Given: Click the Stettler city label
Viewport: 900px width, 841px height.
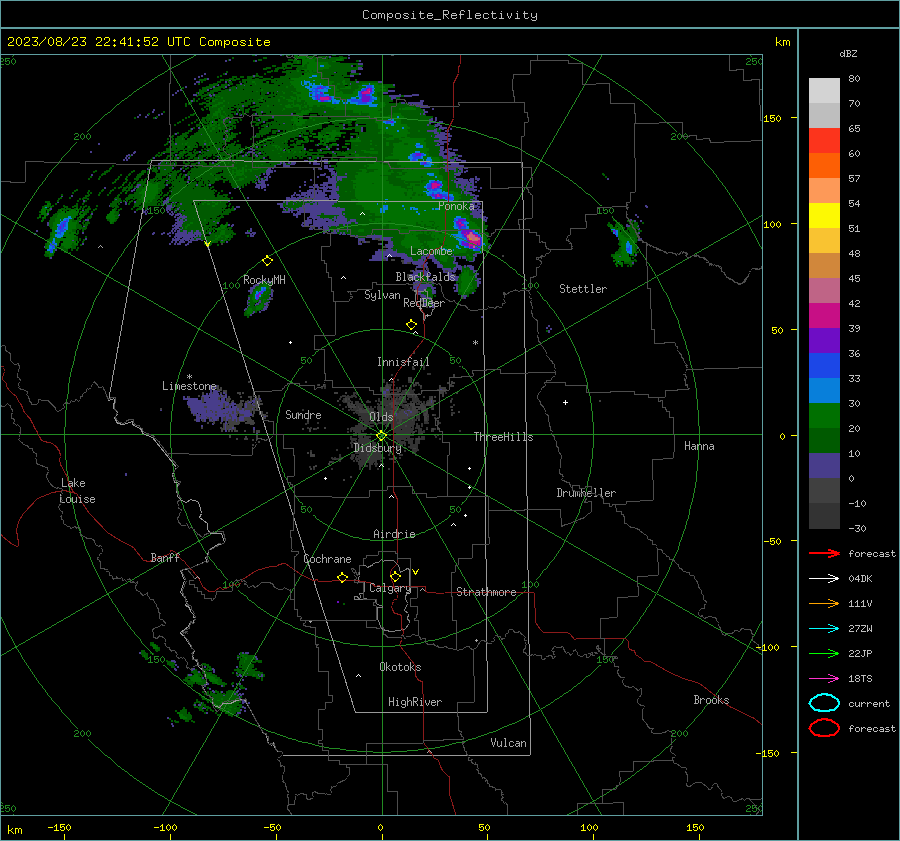Looking at the screenshot, I should [583, 289].
